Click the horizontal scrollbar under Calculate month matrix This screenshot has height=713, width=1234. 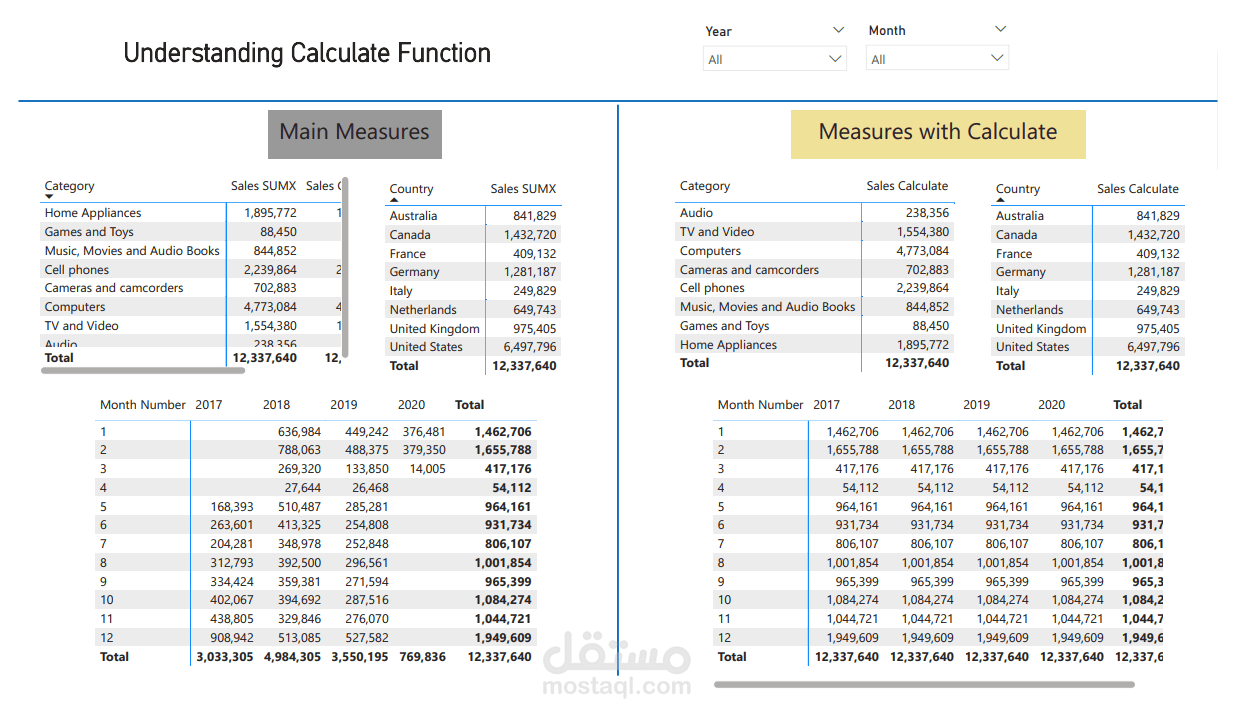(924, 685)
